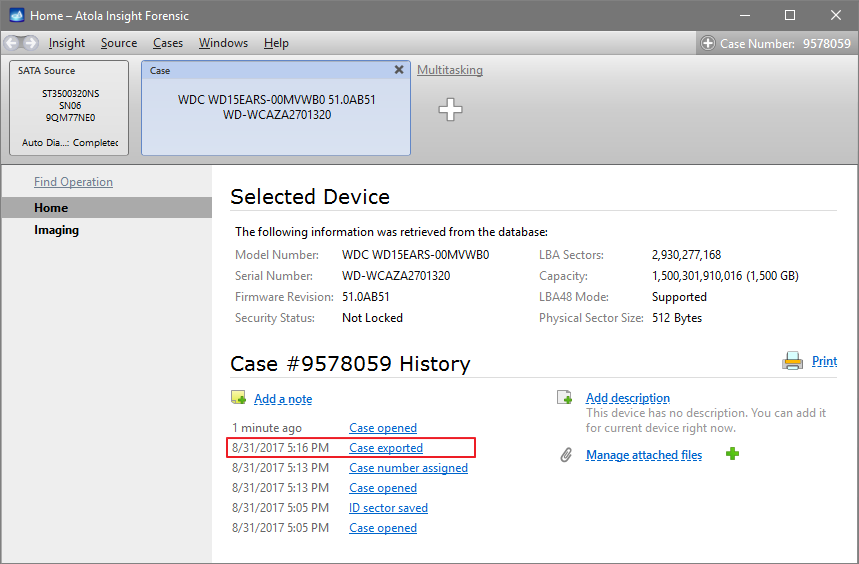Open Case opened entry at 5:13 PM
This screenshot has height=564, width=859.
(x=383, y=488)
